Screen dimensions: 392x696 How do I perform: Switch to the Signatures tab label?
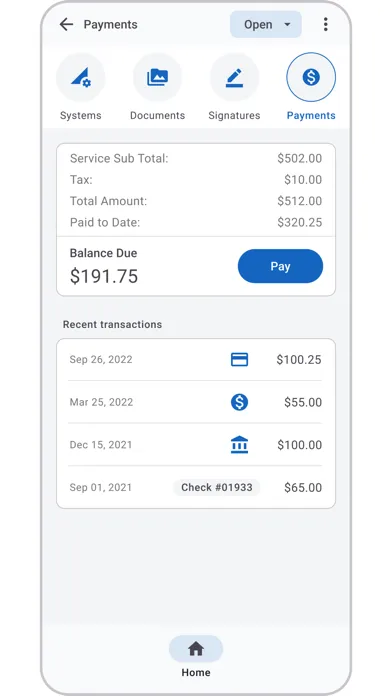pos(234,115)
